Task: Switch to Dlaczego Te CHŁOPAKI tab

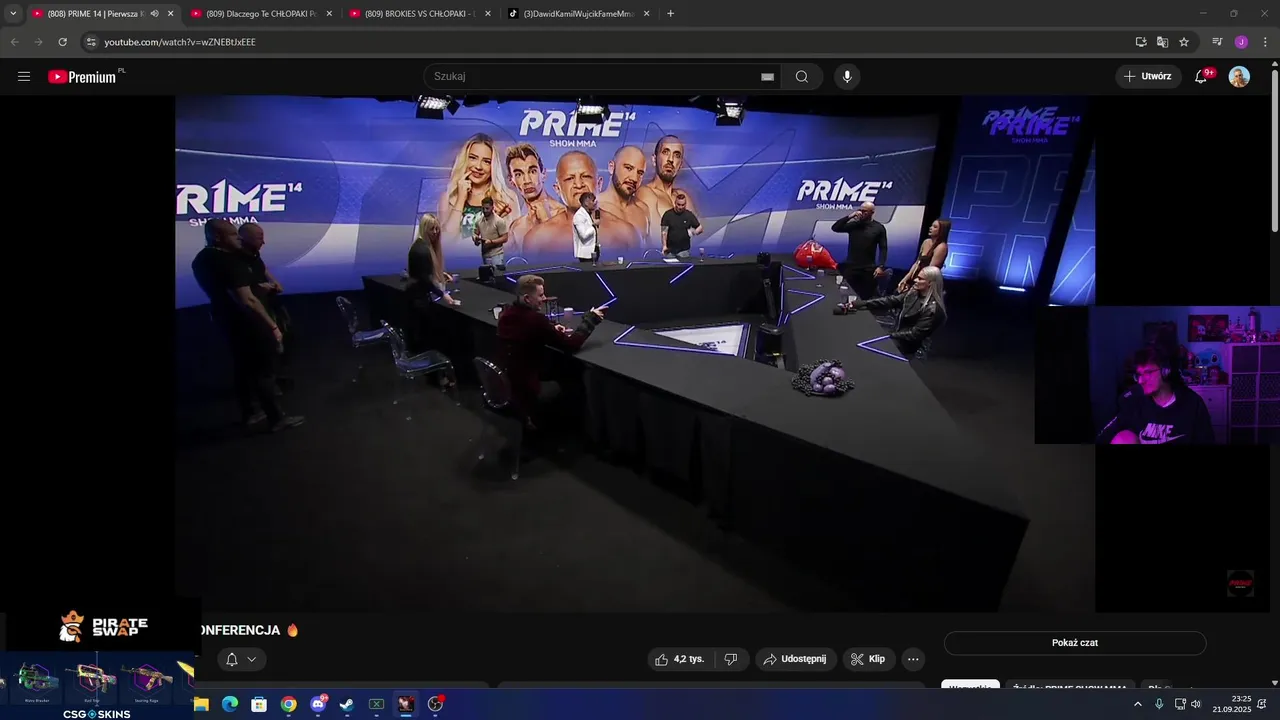Action: 261,14
